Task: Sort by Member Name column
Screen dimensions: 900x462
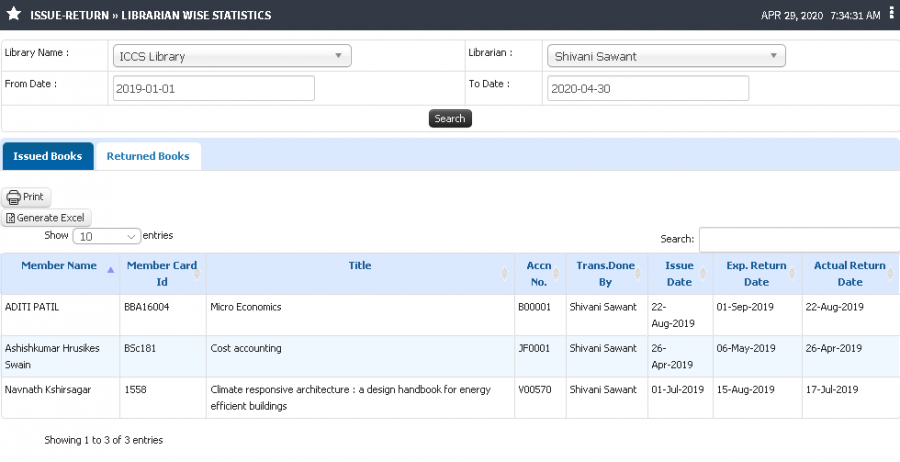Action: coord(60,274)
